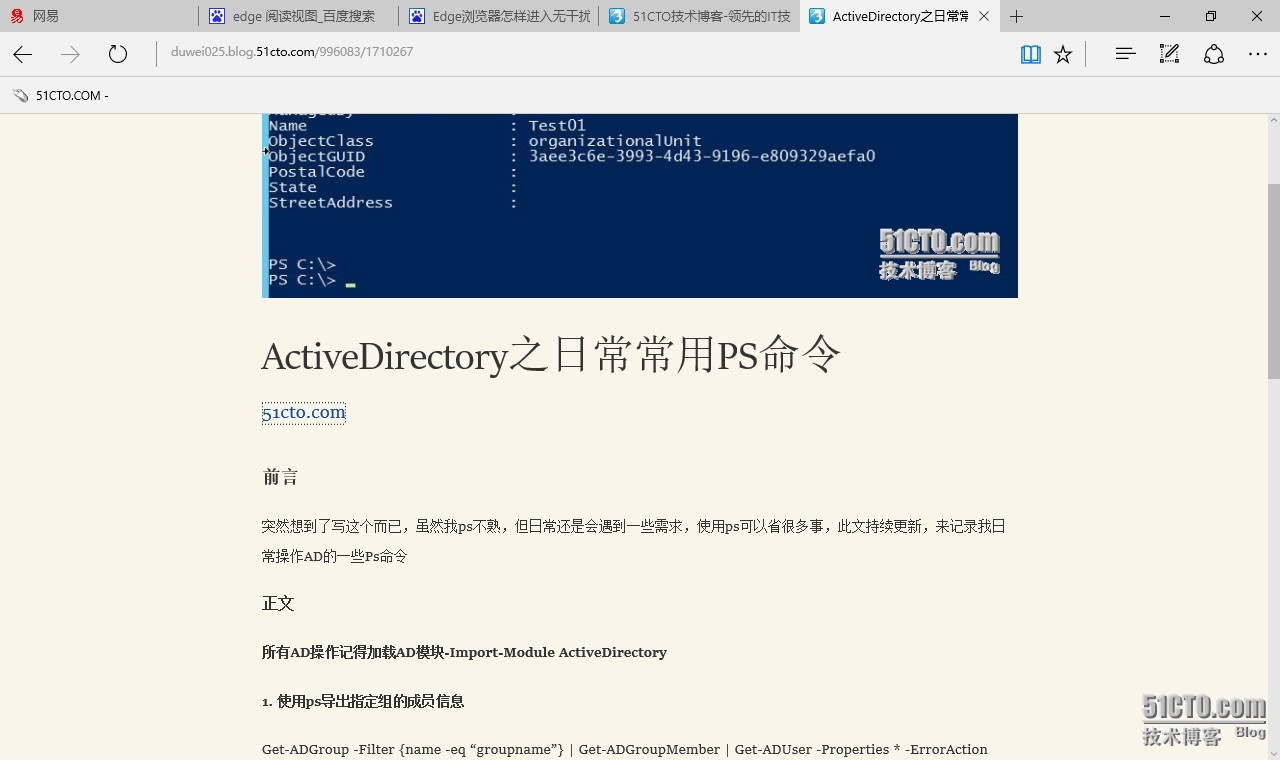
Task: Click heading 1. 使用ps导出指定组的成员信息
Action: (363, 701)
